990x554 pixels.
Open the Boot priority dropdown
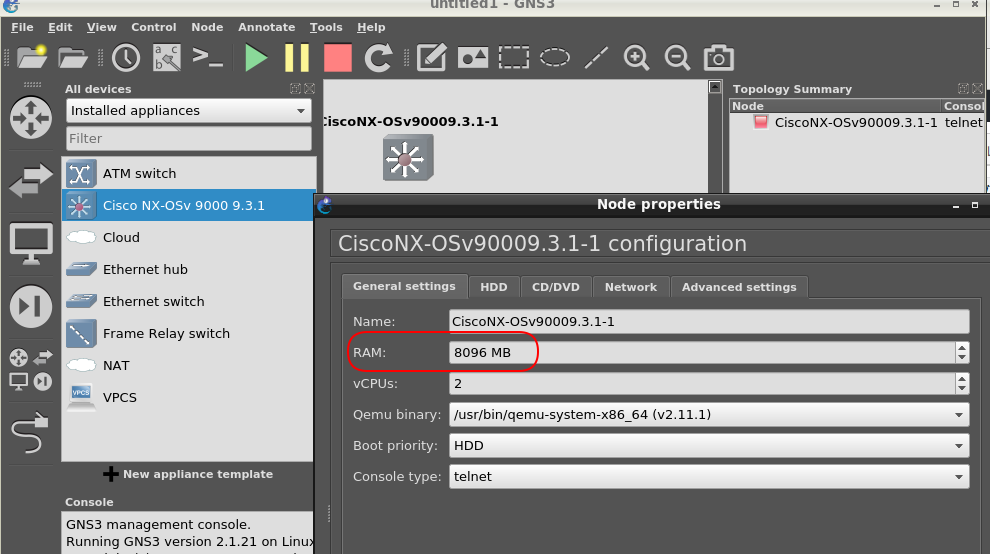(709, 445)
